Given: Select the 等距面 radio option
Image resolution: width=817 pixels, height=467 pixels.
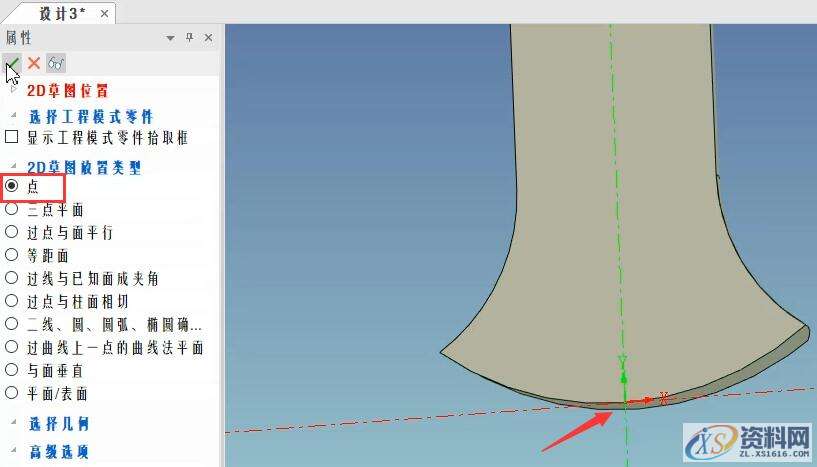Looking at the screenshot, I should click(12, 255).
